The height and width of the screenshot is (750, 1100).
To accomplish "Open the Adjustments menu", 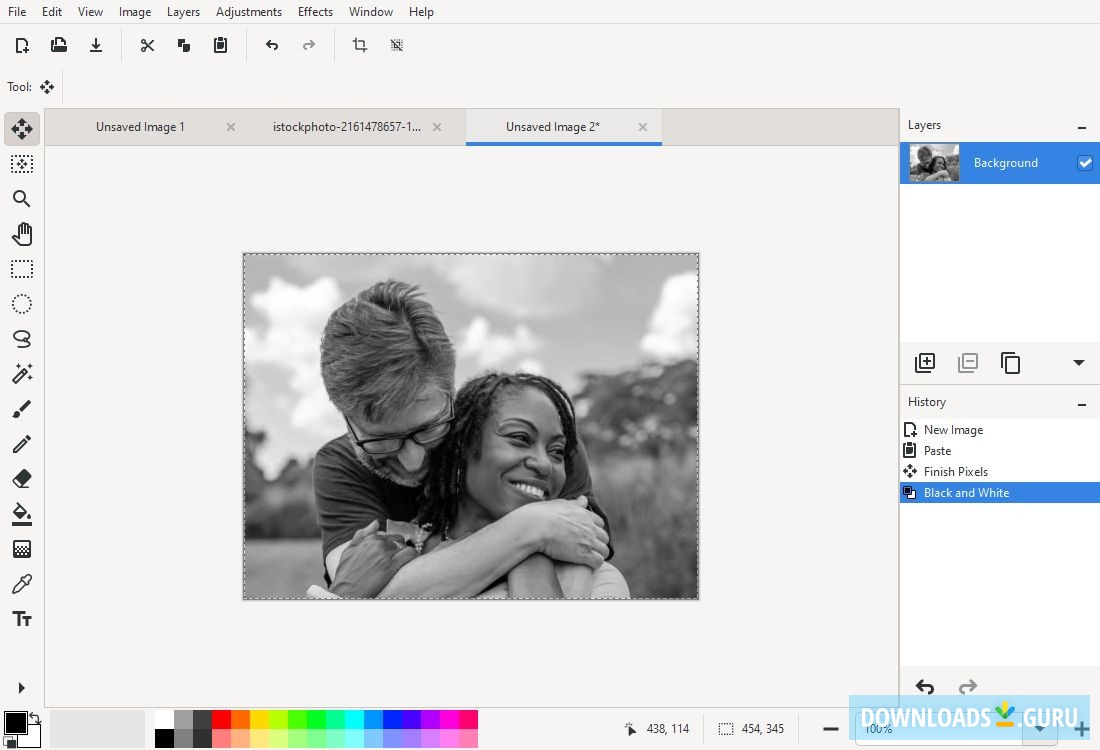I will pyautogui.click(x=249, y=12).
